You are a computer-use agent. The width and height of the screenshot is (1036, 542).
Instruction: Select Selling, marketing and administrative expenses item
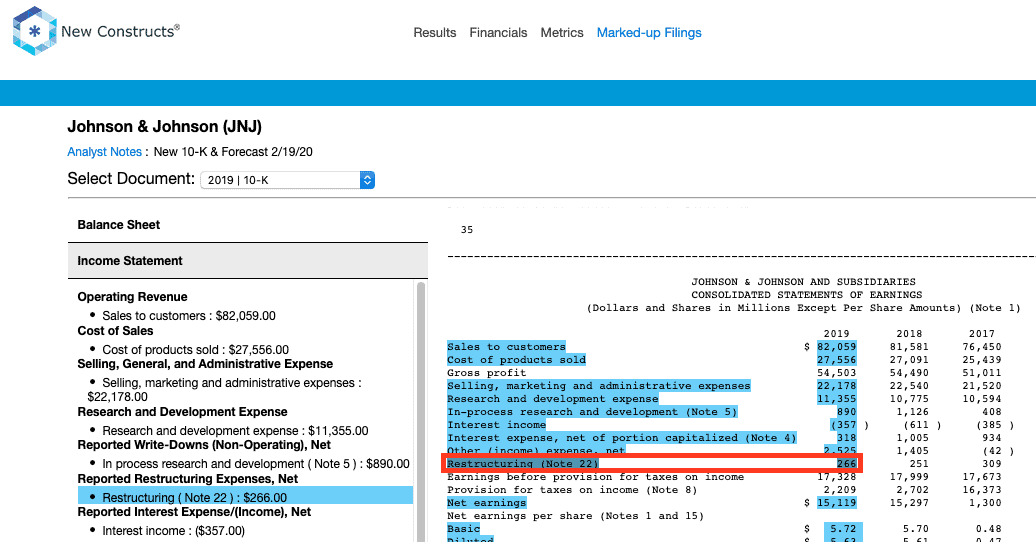click(x=225, y=389)
